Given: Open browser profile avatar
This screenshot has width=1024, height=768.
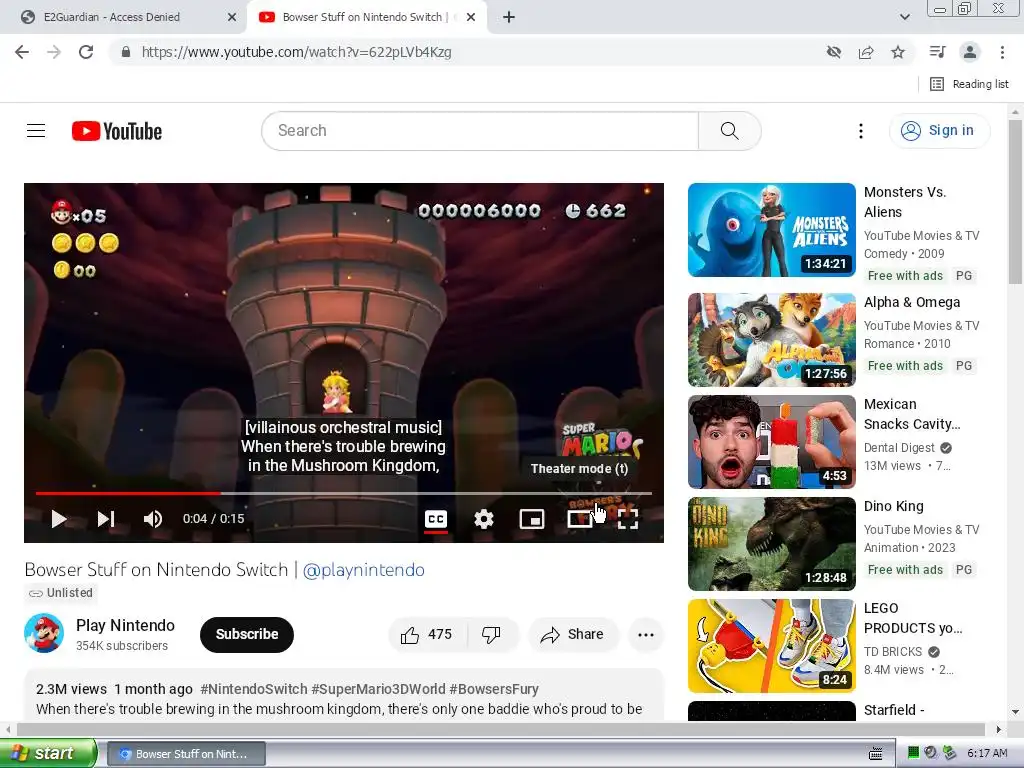Looking at the screenshot, I should click(970, 52).
